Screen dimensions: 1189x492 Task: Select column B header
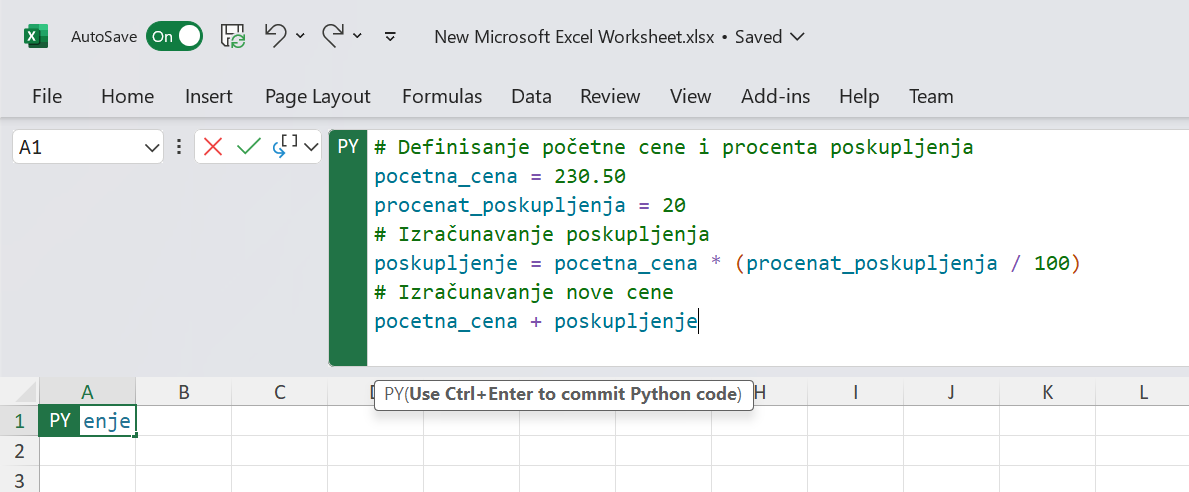click(184, 392)
